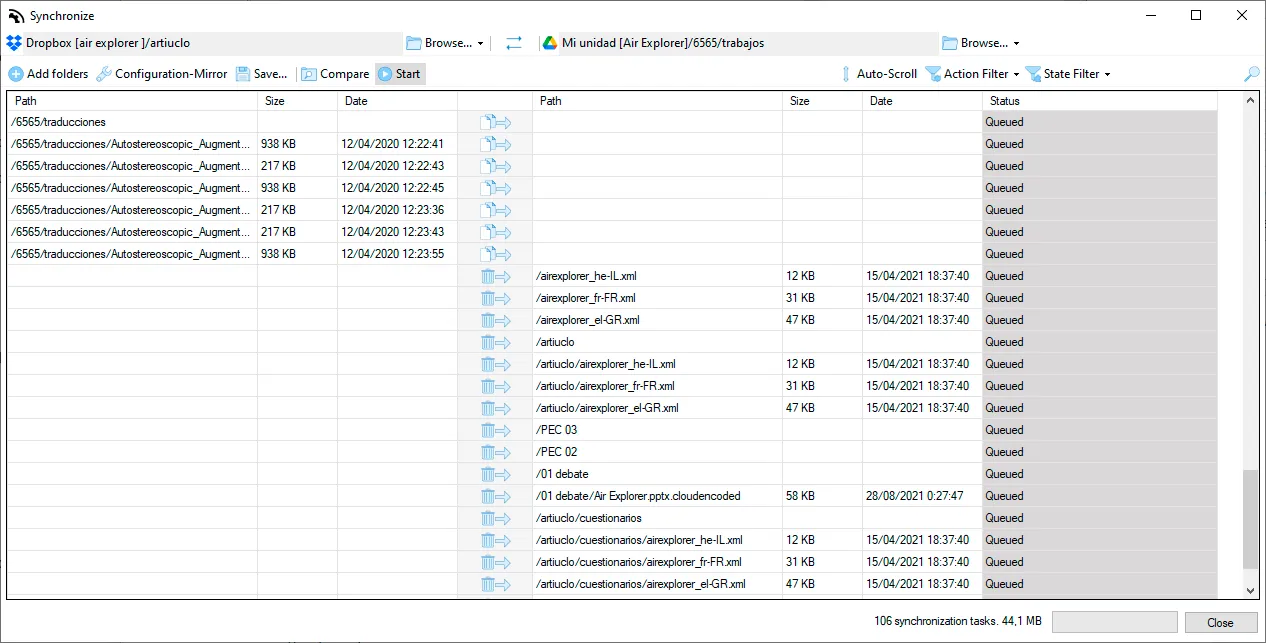Click copy icon for row dated 12:23:55
The image size is (1266, 643).
[495, 254]
